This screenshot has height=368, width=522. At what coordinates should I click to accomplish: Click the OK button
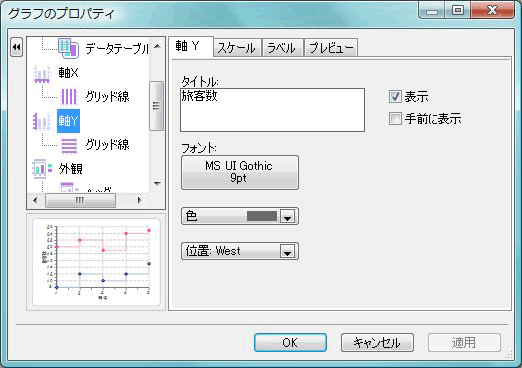pos(290,342)
